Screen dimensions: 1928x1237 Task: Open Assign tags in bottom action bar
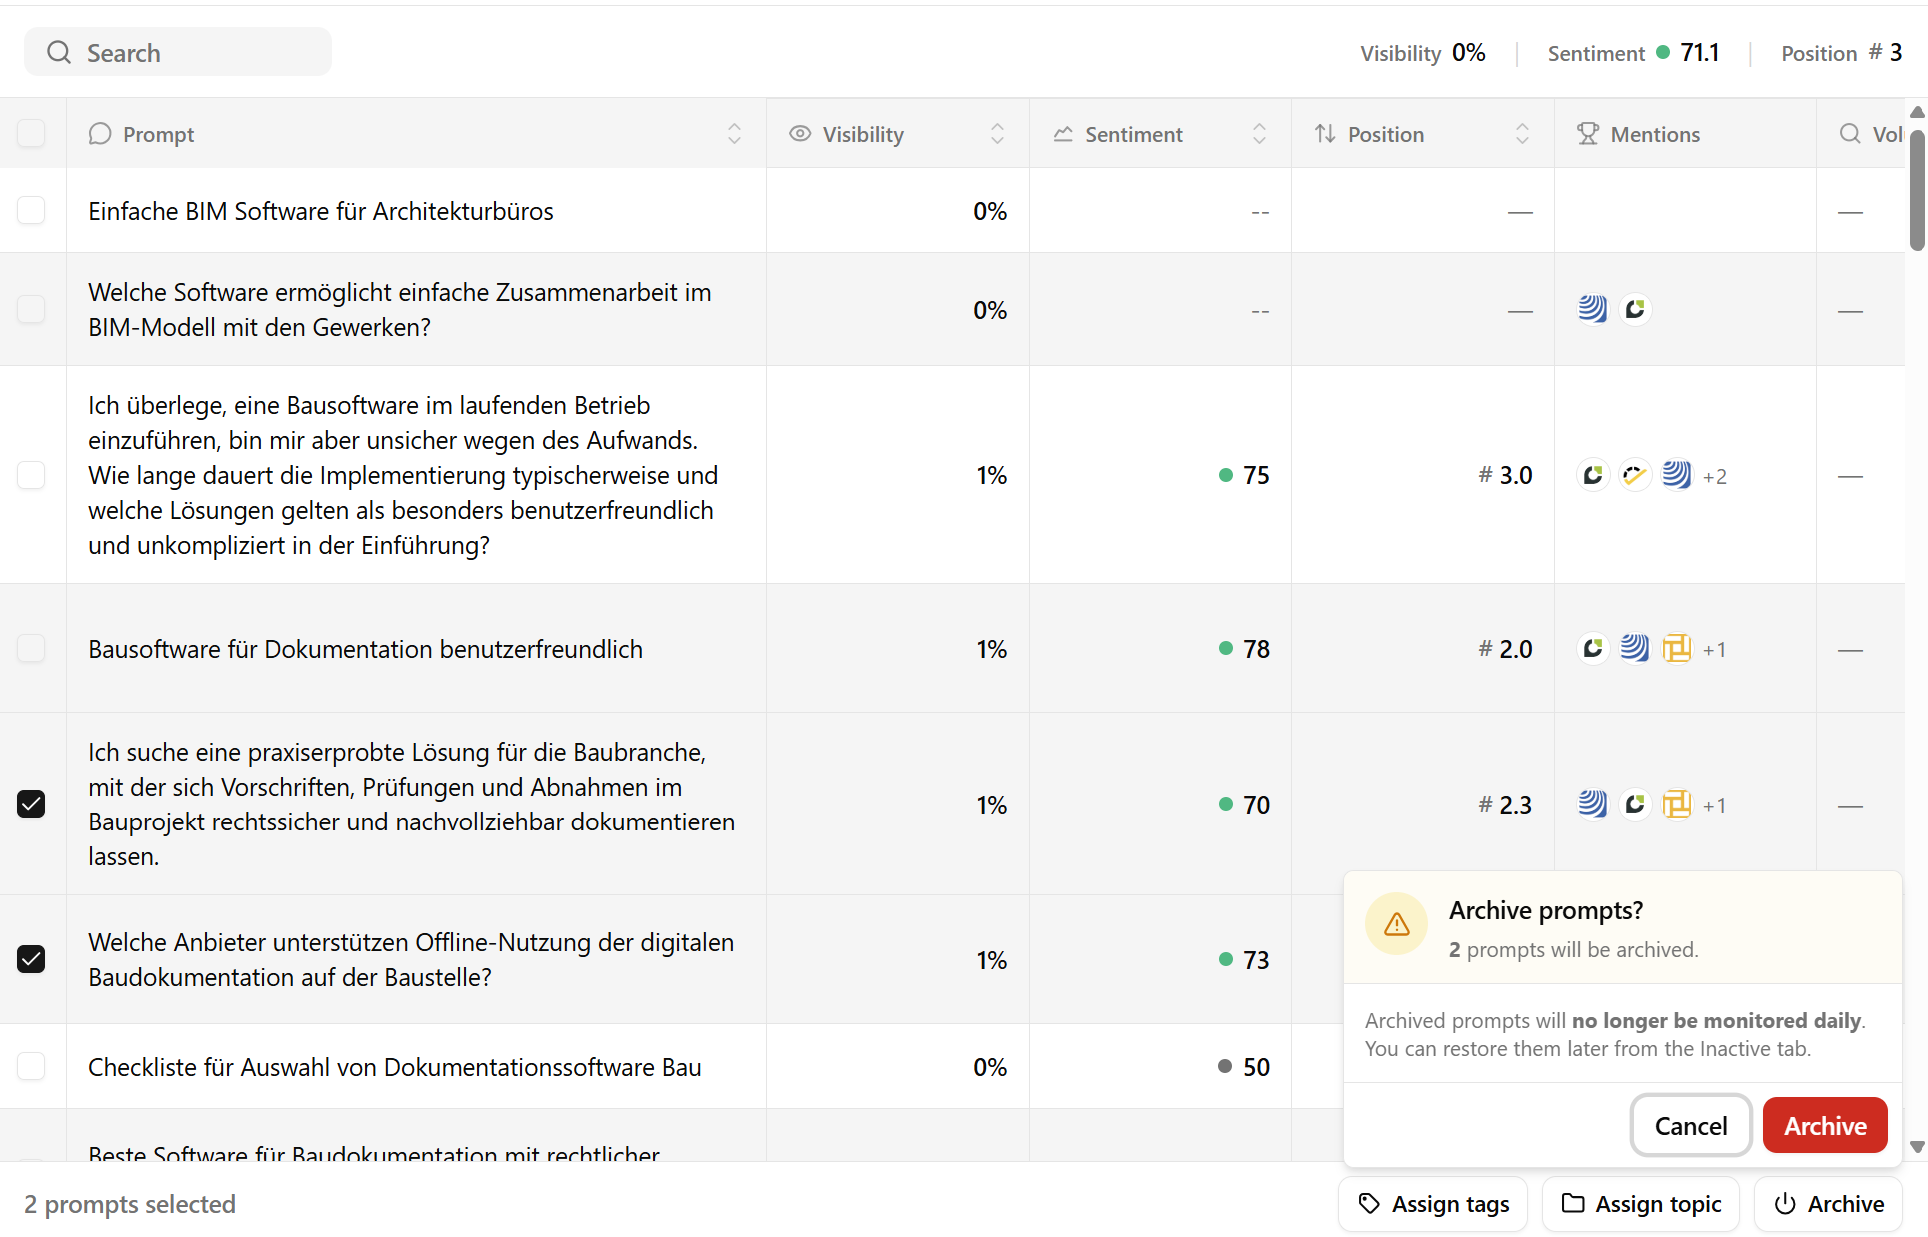click(x=1433, y=1204)
